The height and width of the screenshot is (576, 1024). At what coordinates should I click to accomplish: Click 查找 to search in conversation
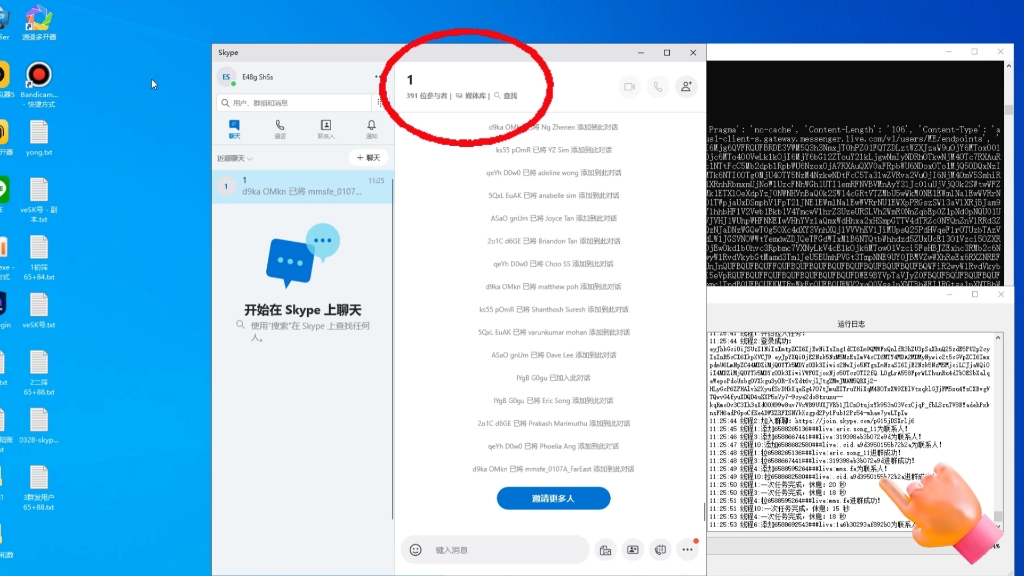point(505,96)
